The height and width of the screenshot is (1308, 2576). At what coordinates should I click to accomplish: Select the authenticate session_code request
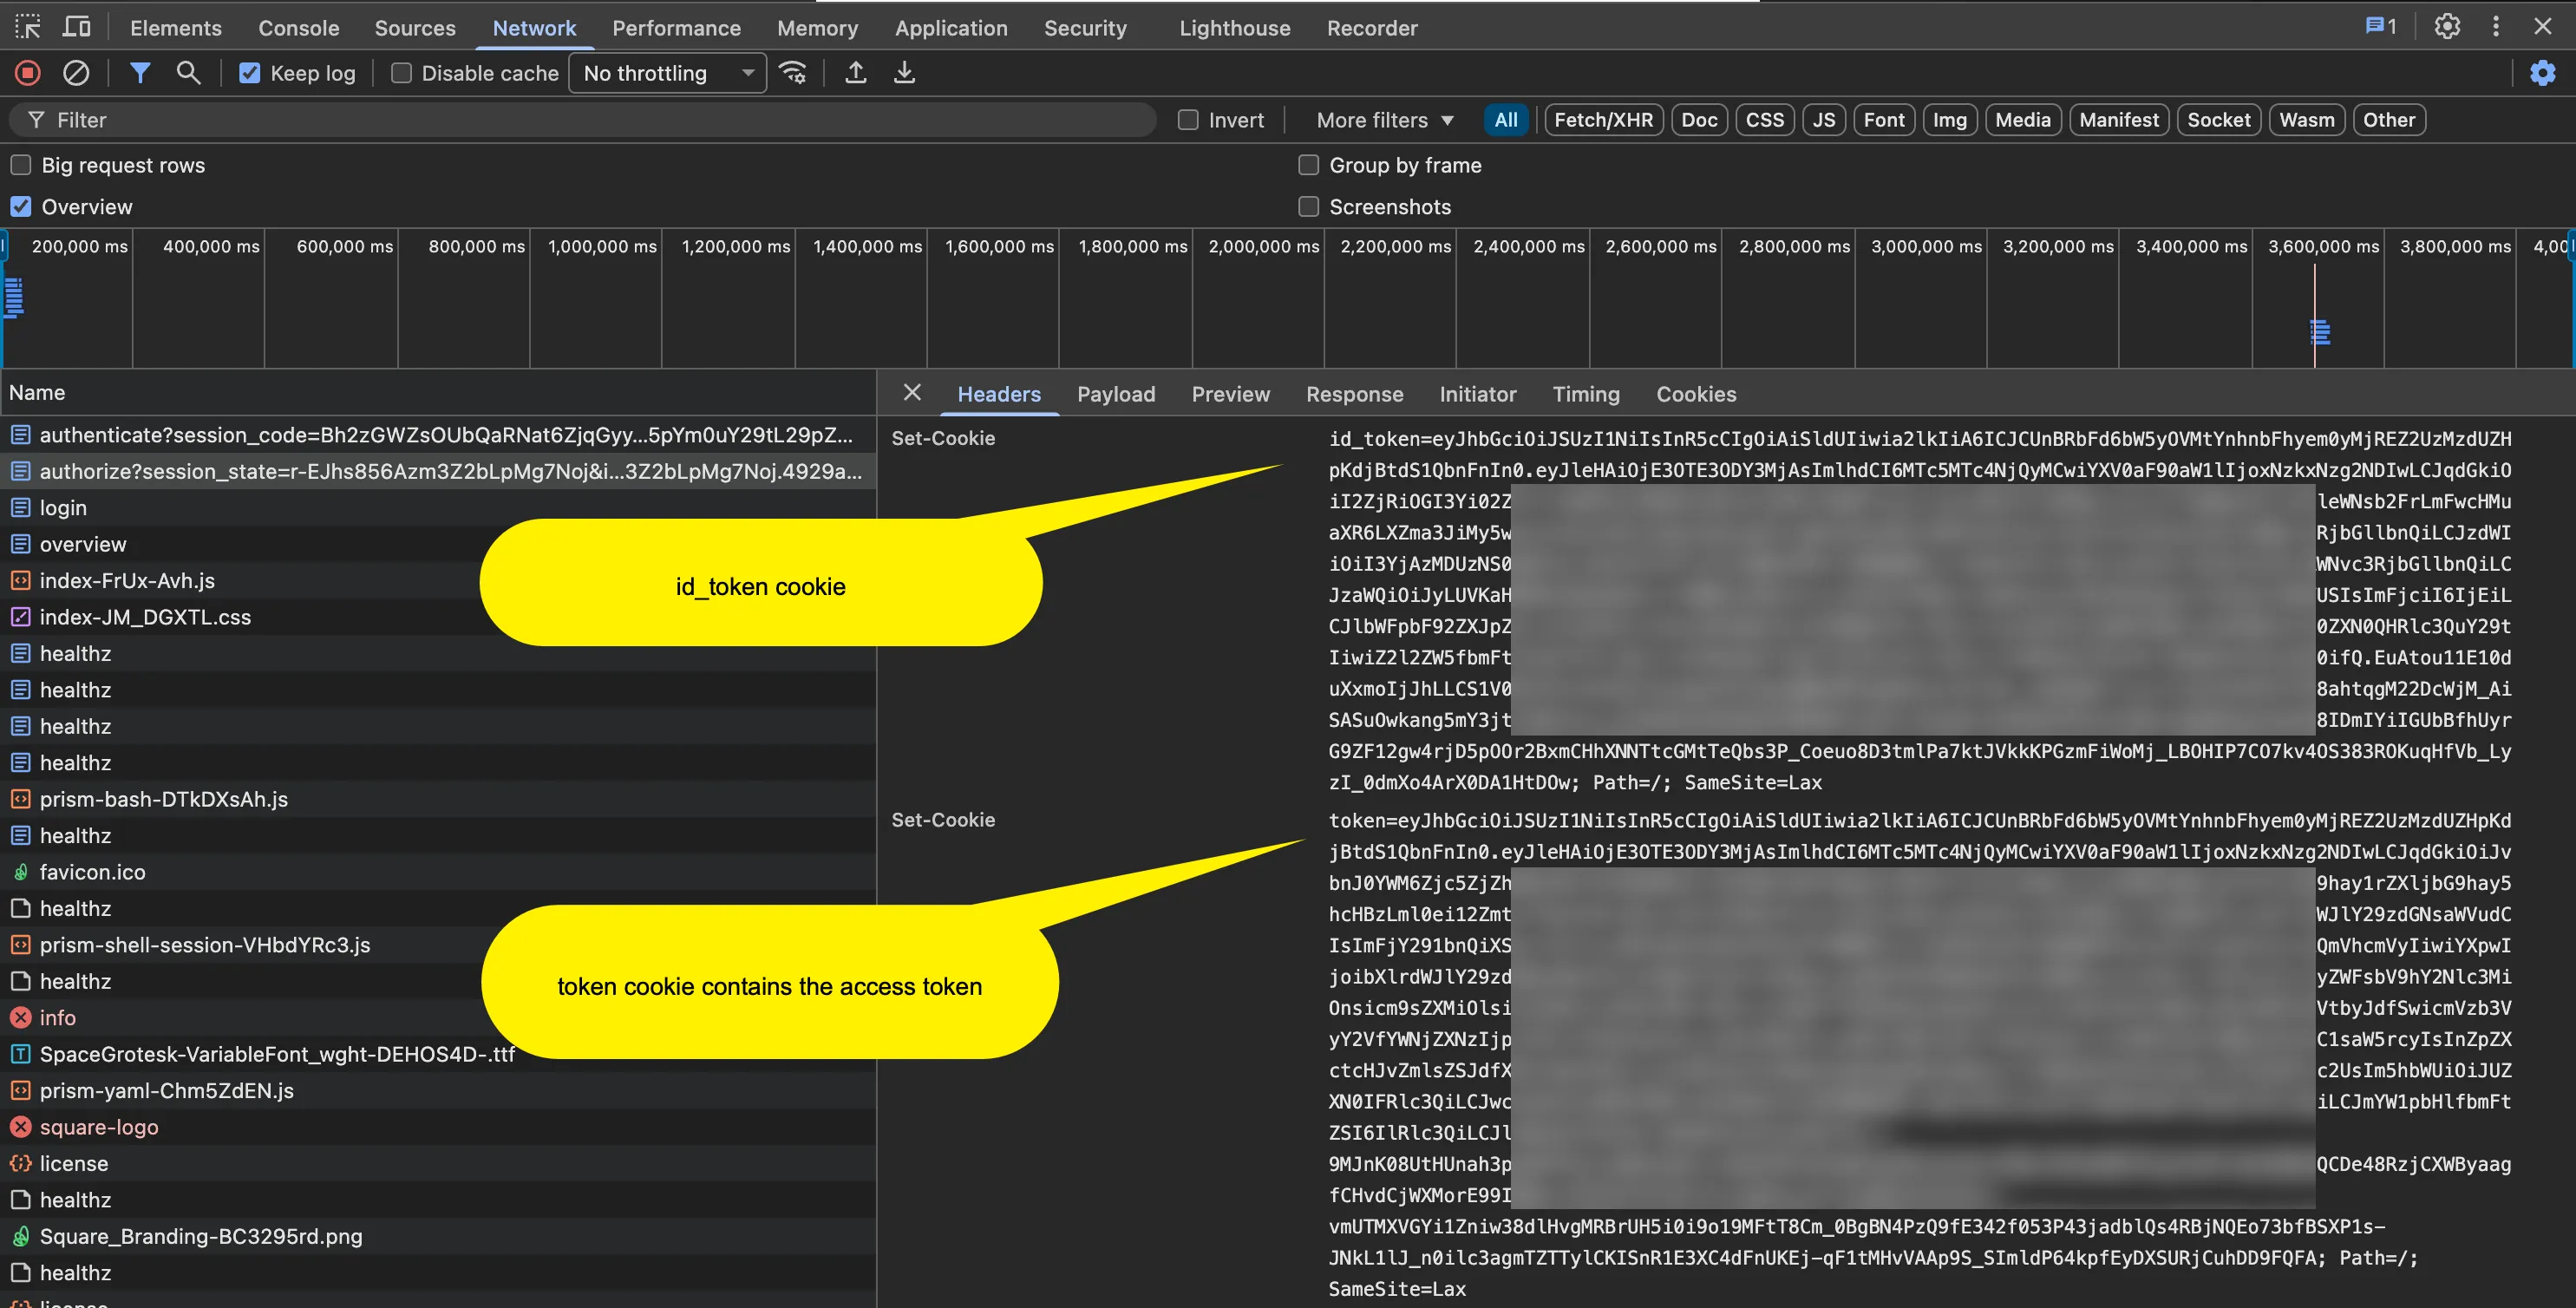[x=438, y=435]
